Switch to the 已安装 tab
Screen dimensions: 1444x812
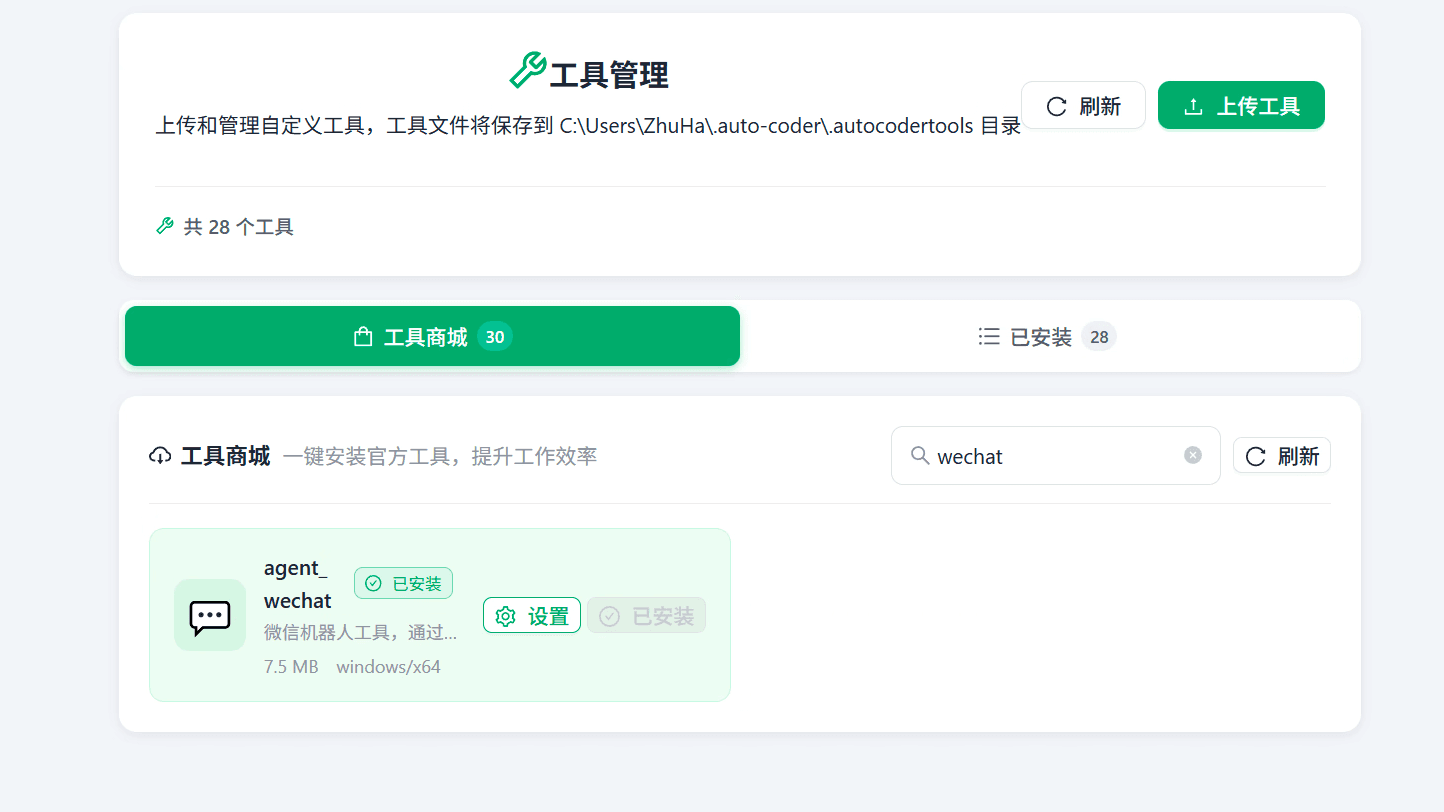(1045, 336)
